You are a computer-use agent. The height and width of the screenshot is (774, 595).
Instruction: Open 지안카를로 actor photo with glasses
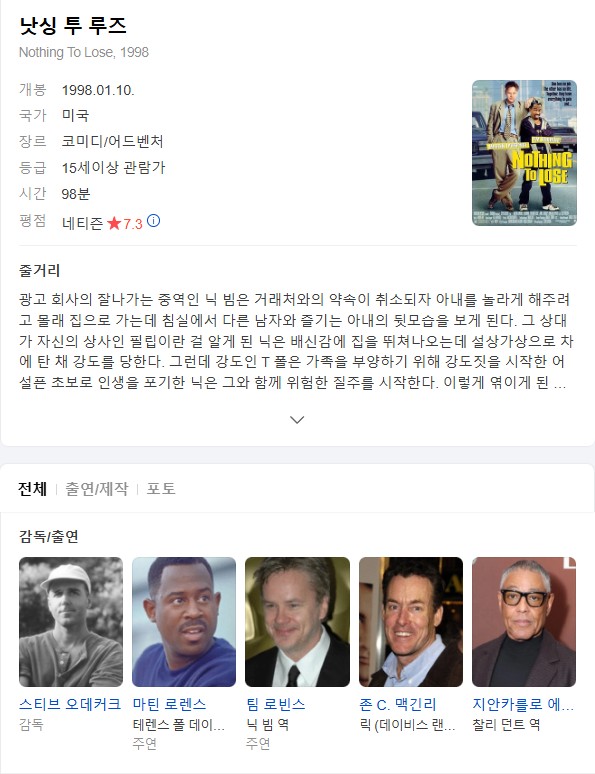point(524,622)
